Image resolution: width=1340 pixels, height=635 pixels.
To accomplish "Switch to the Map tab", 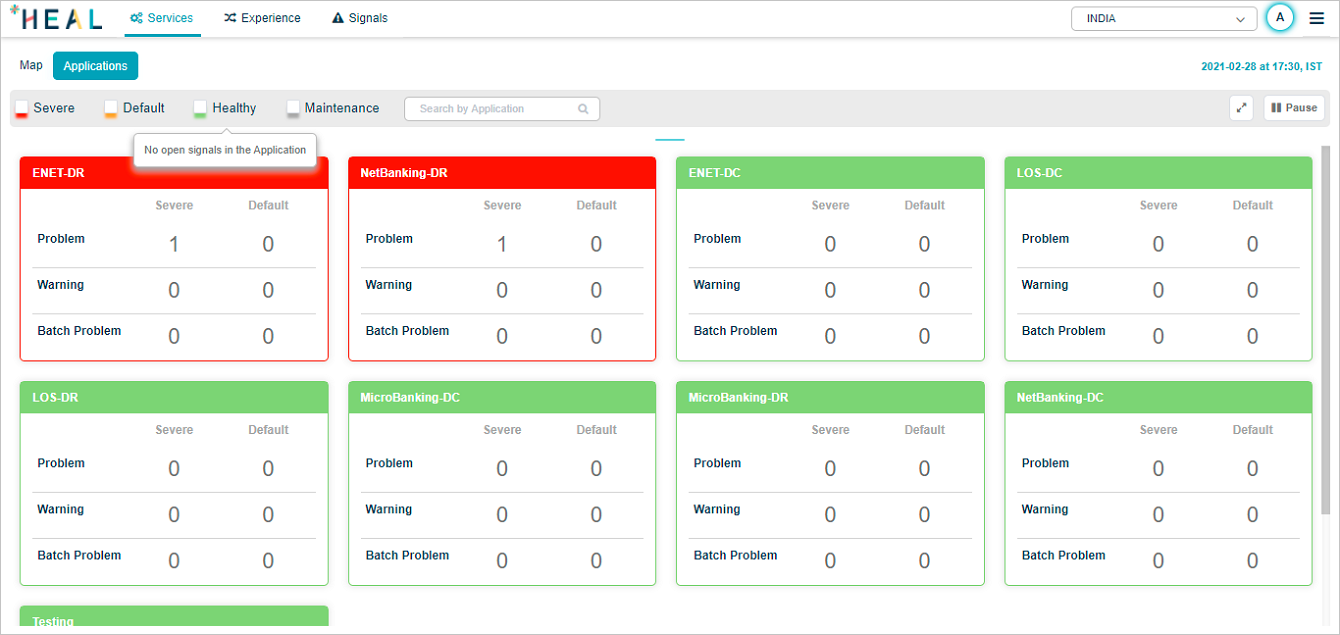I will [31, 65].
